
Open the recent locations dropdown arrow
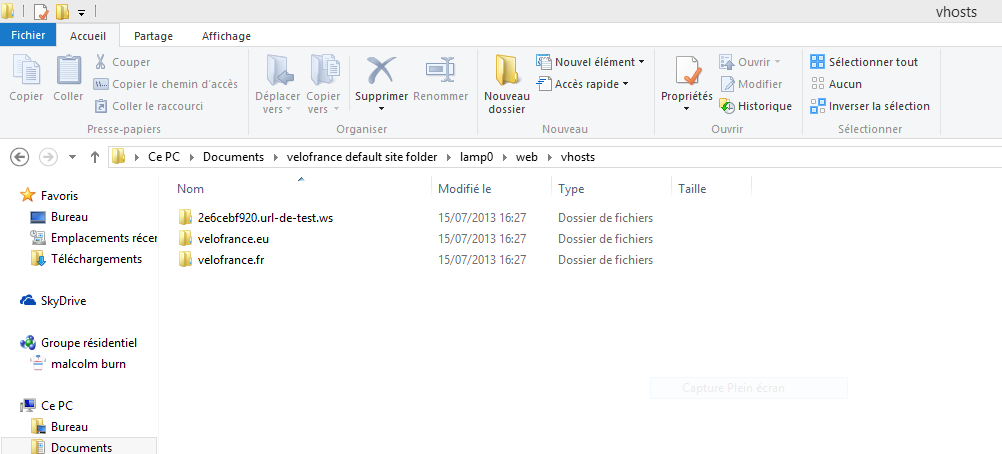(72, 157)
